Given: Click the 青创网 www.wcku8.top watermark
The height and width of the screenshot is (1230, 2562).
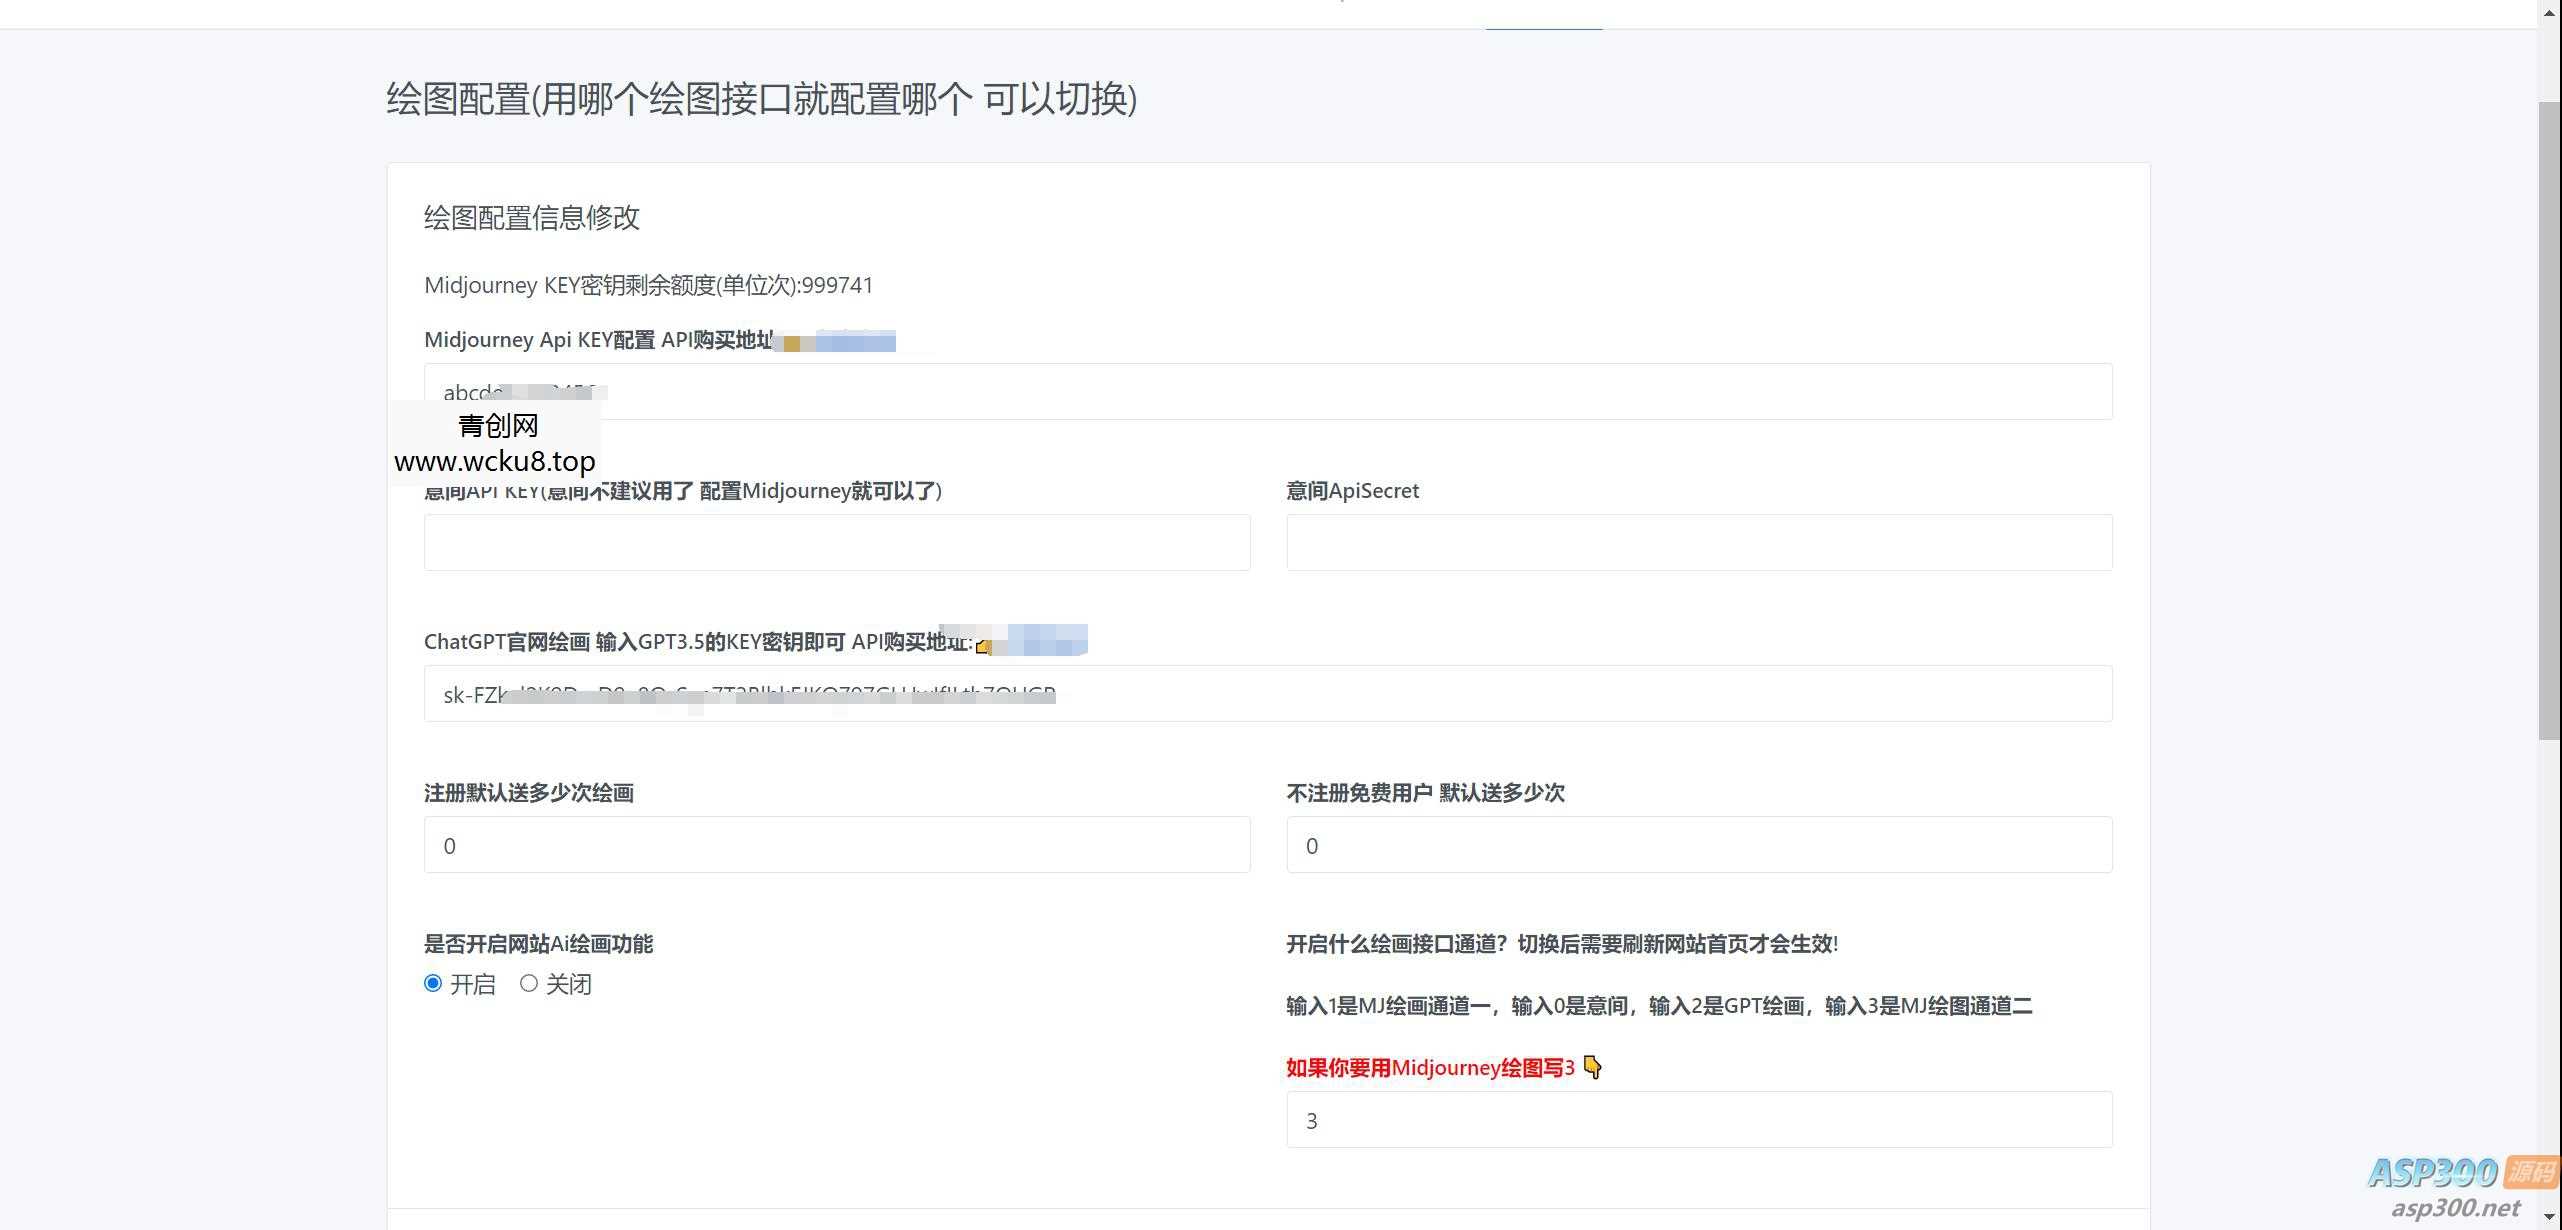Looking at the screenshot, I should (495, 442).
